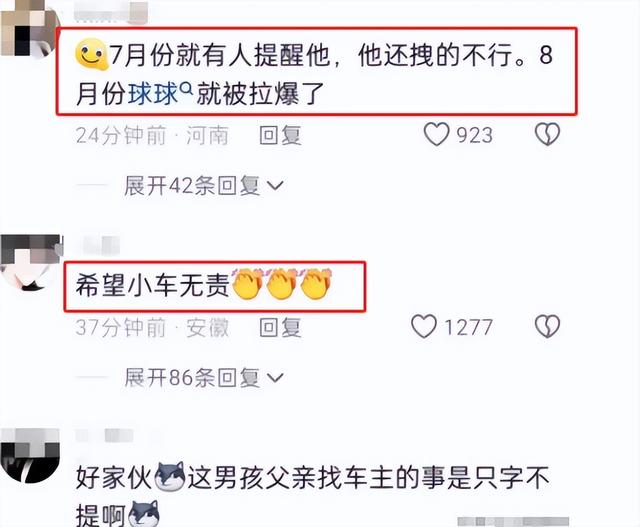Click the chevron next to 展开42条回复
The image size is (640, 527).
[x=275, y=186]
